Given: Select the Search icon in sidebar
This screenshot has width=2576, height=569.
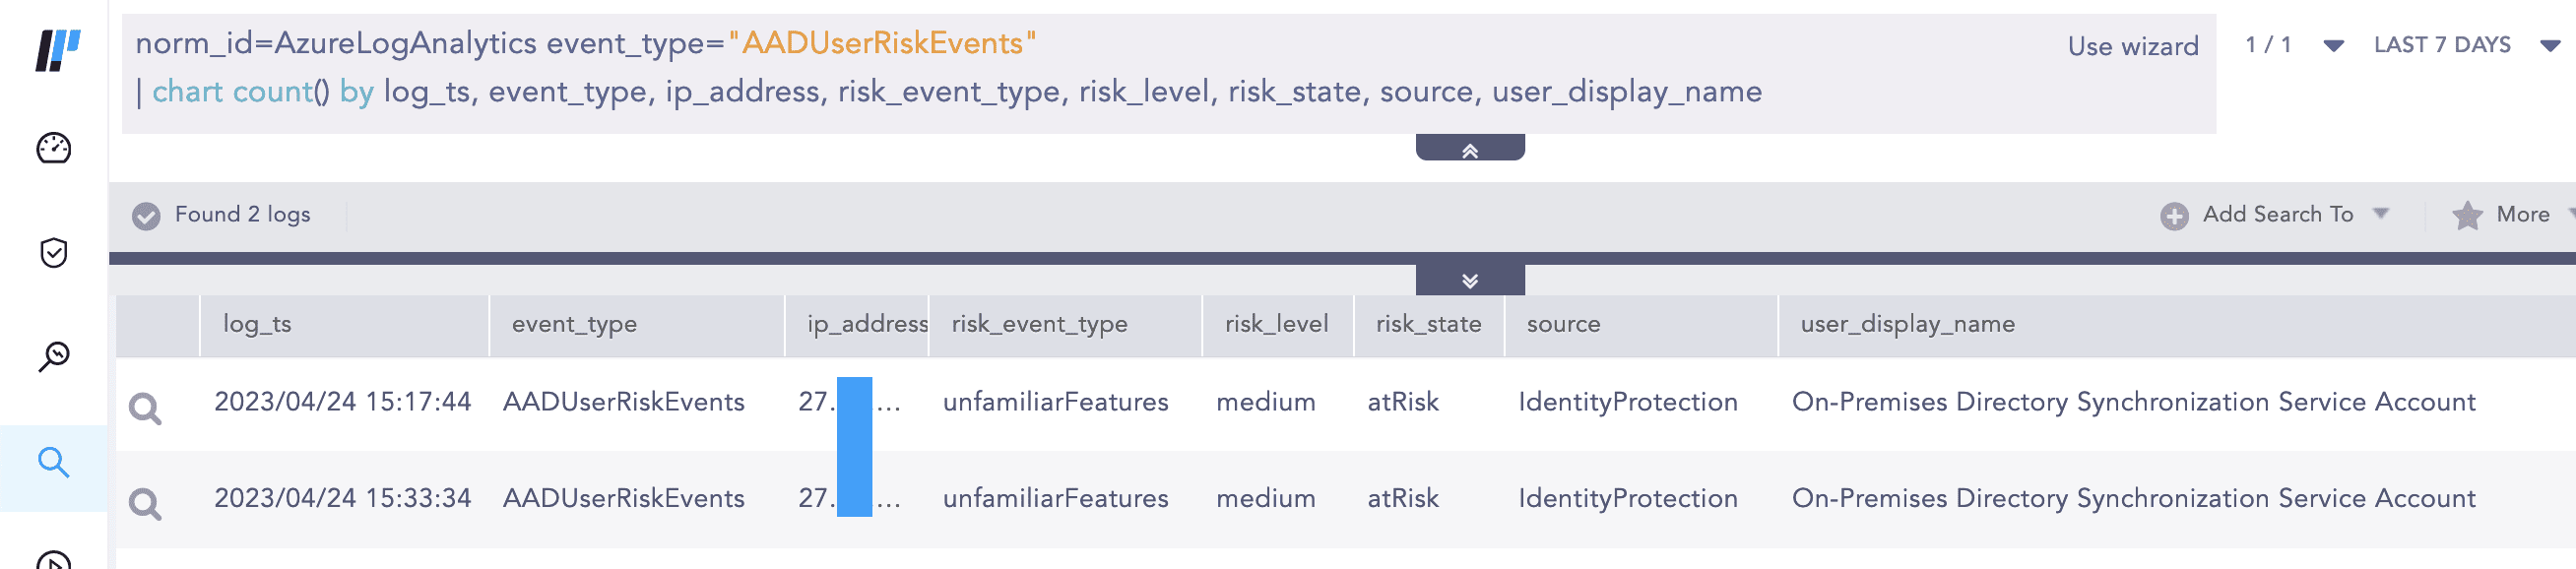Looking at the screenshot, I should click(54, 462).
